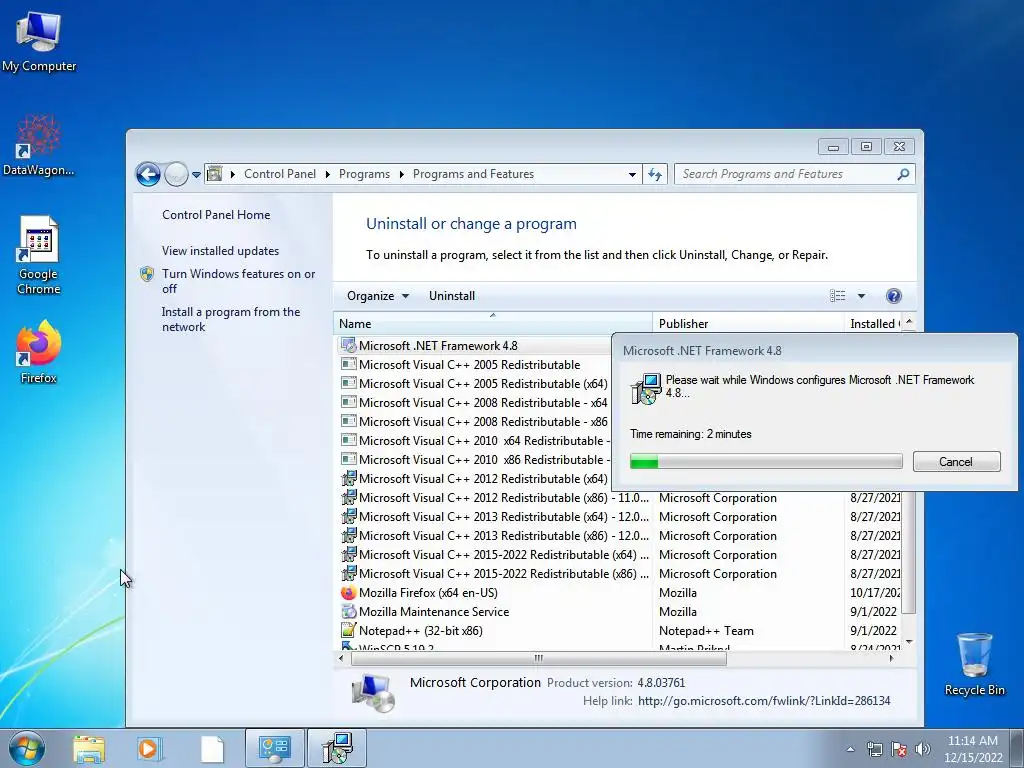The height and width of the screenshot is (768, 1024).
Task: Click the Action Center flag tray icon
Action: click(899, 749)
